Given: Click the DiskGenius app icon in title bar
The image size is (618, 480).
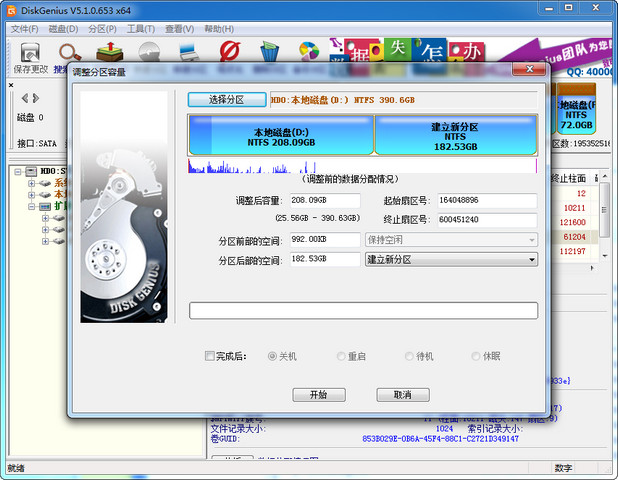Looking at the screenshot, I should [x=11, y=11].
